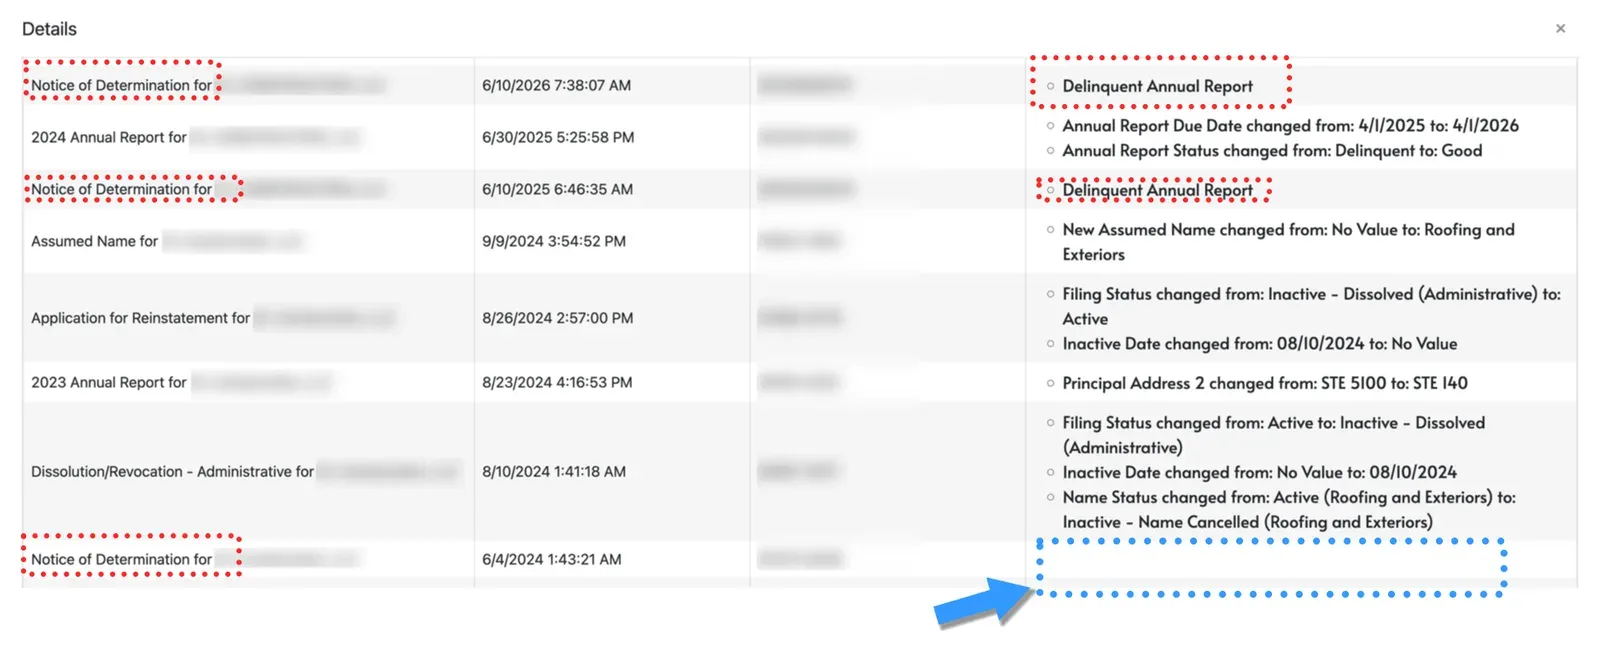Click the Details dialog title
This screenshot has width=1600, height=652.
coord(49,29)
